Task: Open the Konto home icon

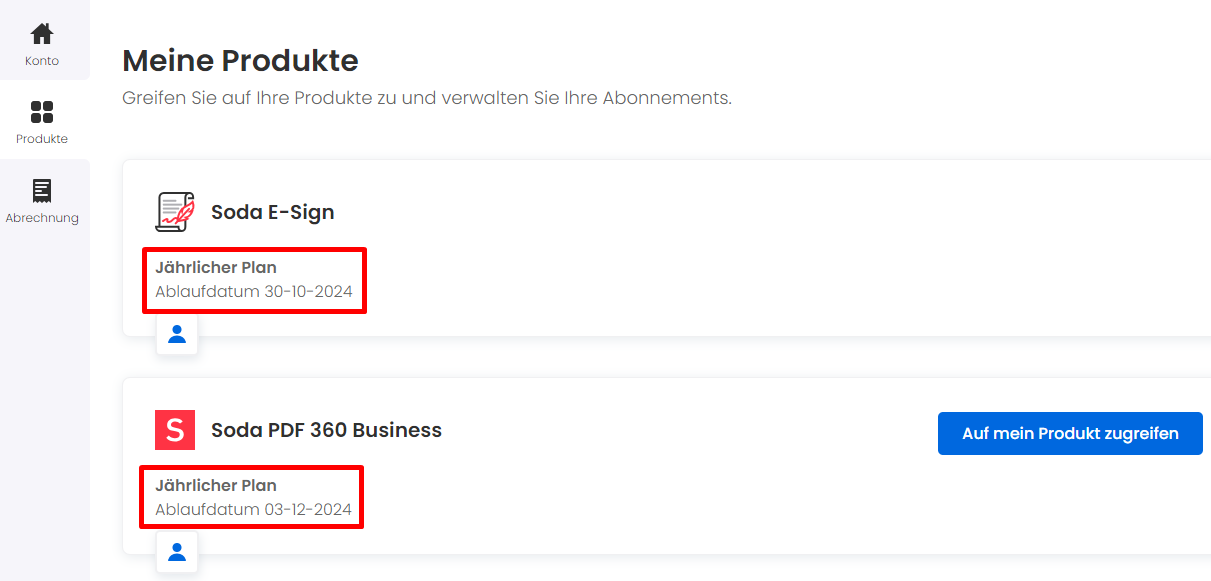Action: [x=42, y=34]
